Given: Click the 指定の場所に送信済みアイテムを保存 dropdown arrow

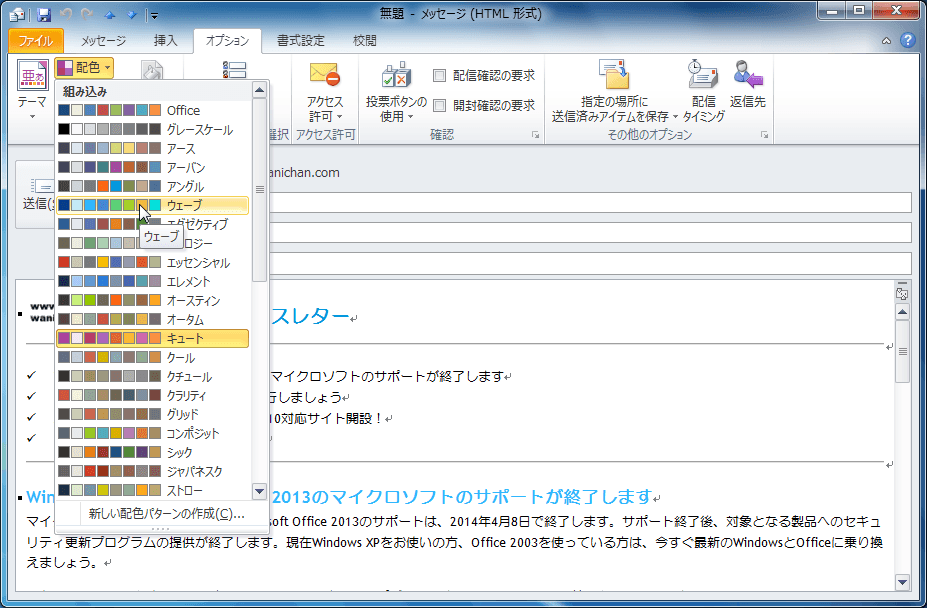Looking at the screenshot, I should [675, 117].
